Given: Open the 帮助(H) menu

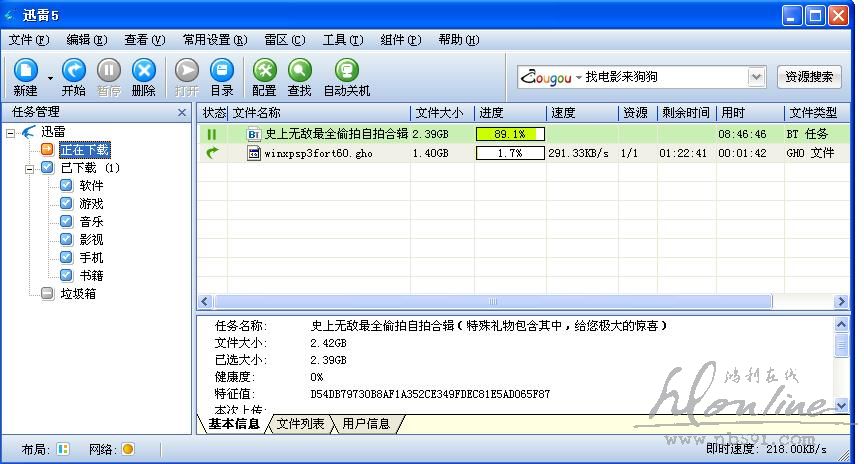Looking at the screenshot, I should click(x=458, y=40).
